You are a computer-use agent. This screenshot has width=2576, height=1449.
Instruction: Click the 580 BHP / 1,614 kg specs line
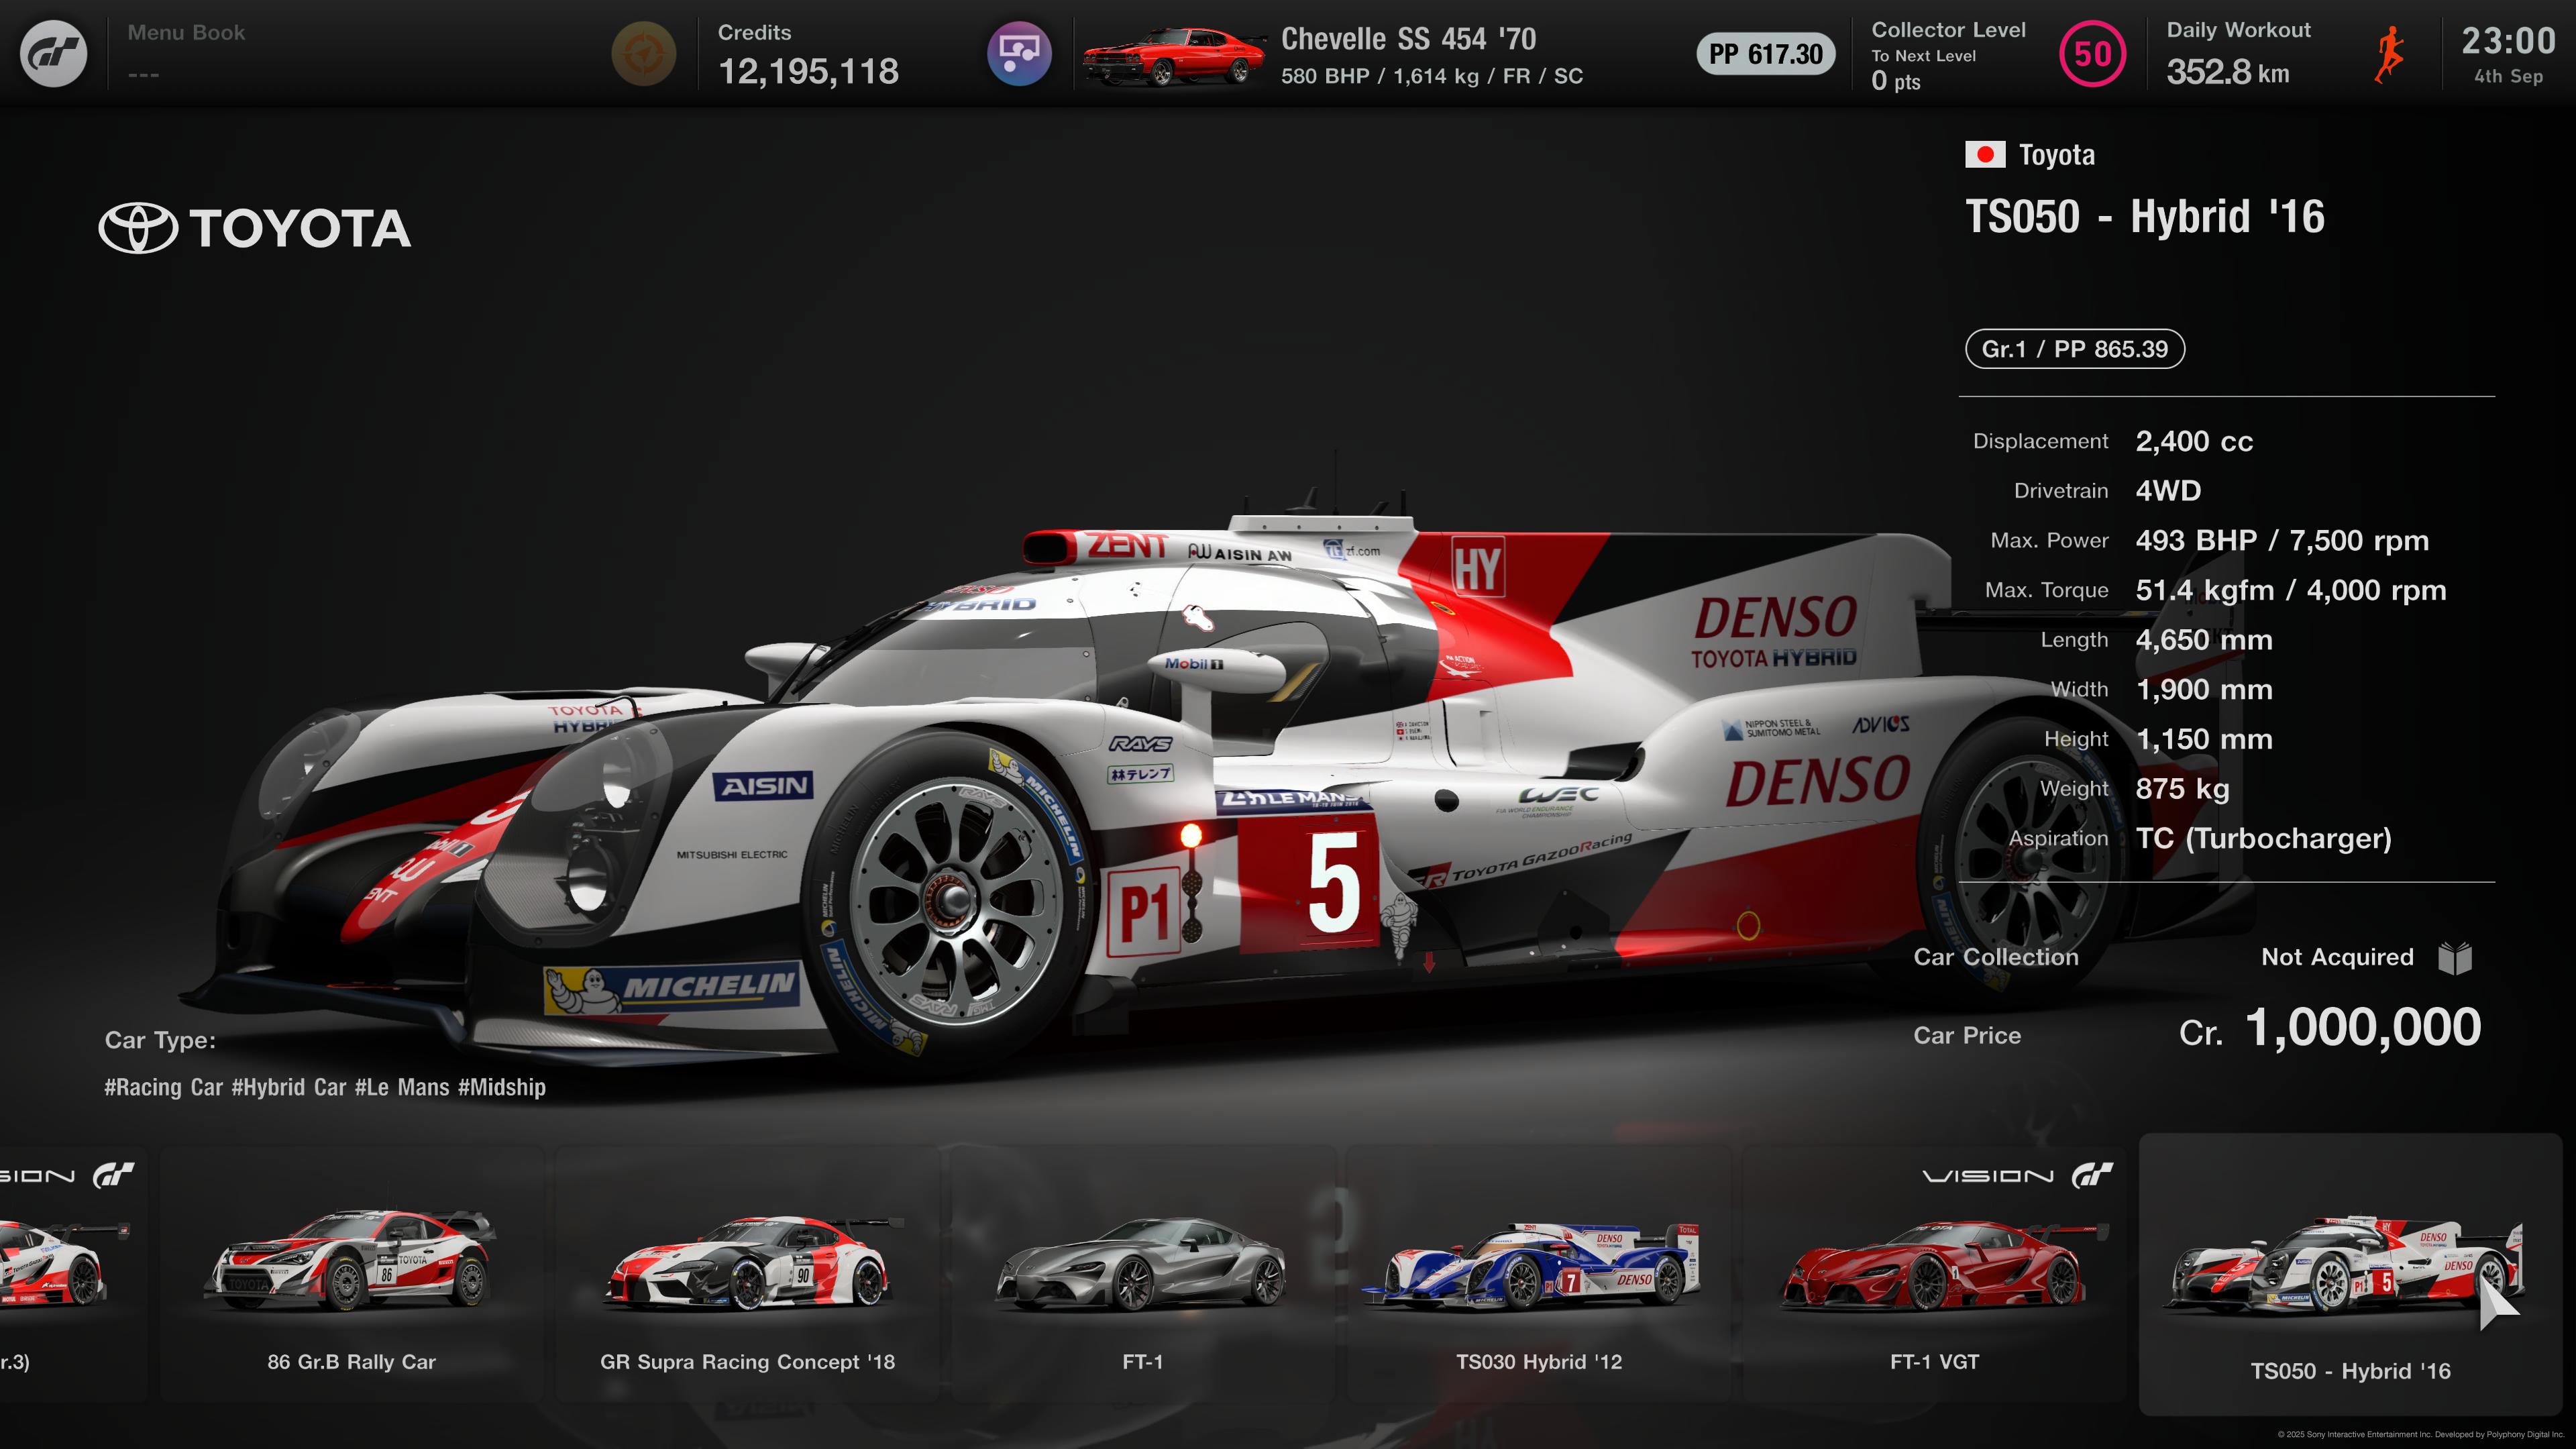tap(1432, 76)
